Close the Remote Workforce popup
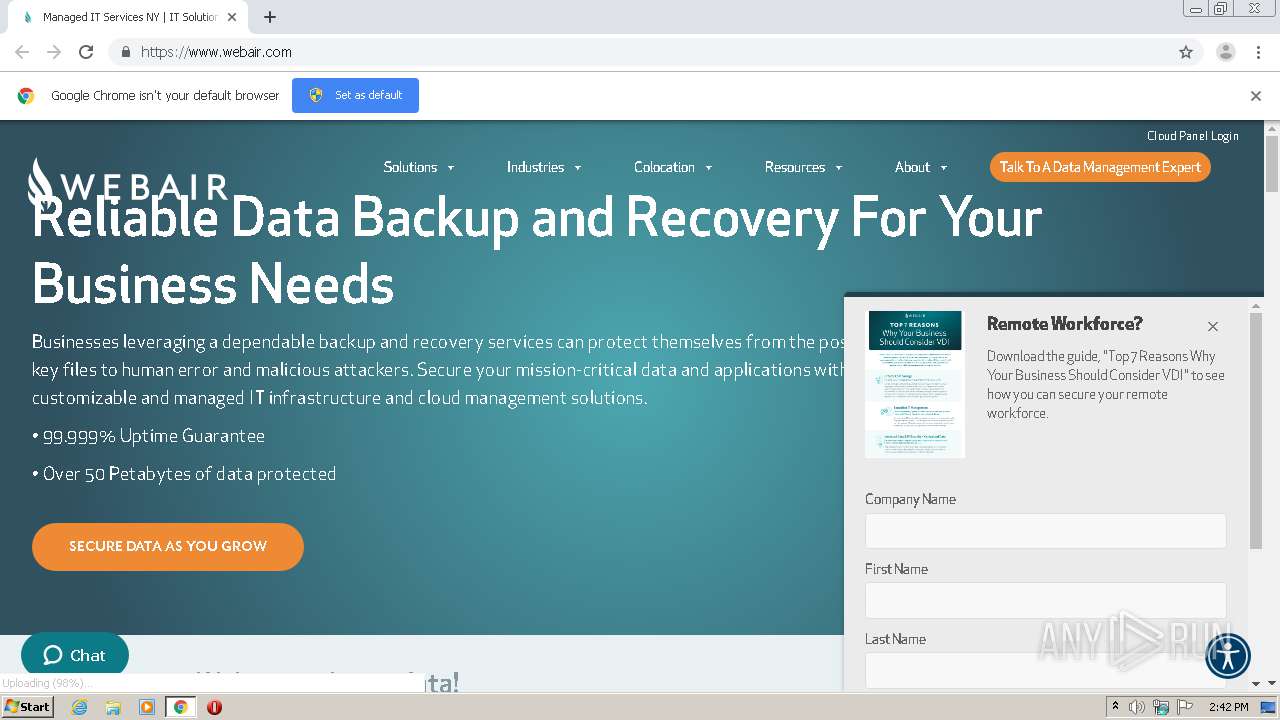 coord(1213,326)
